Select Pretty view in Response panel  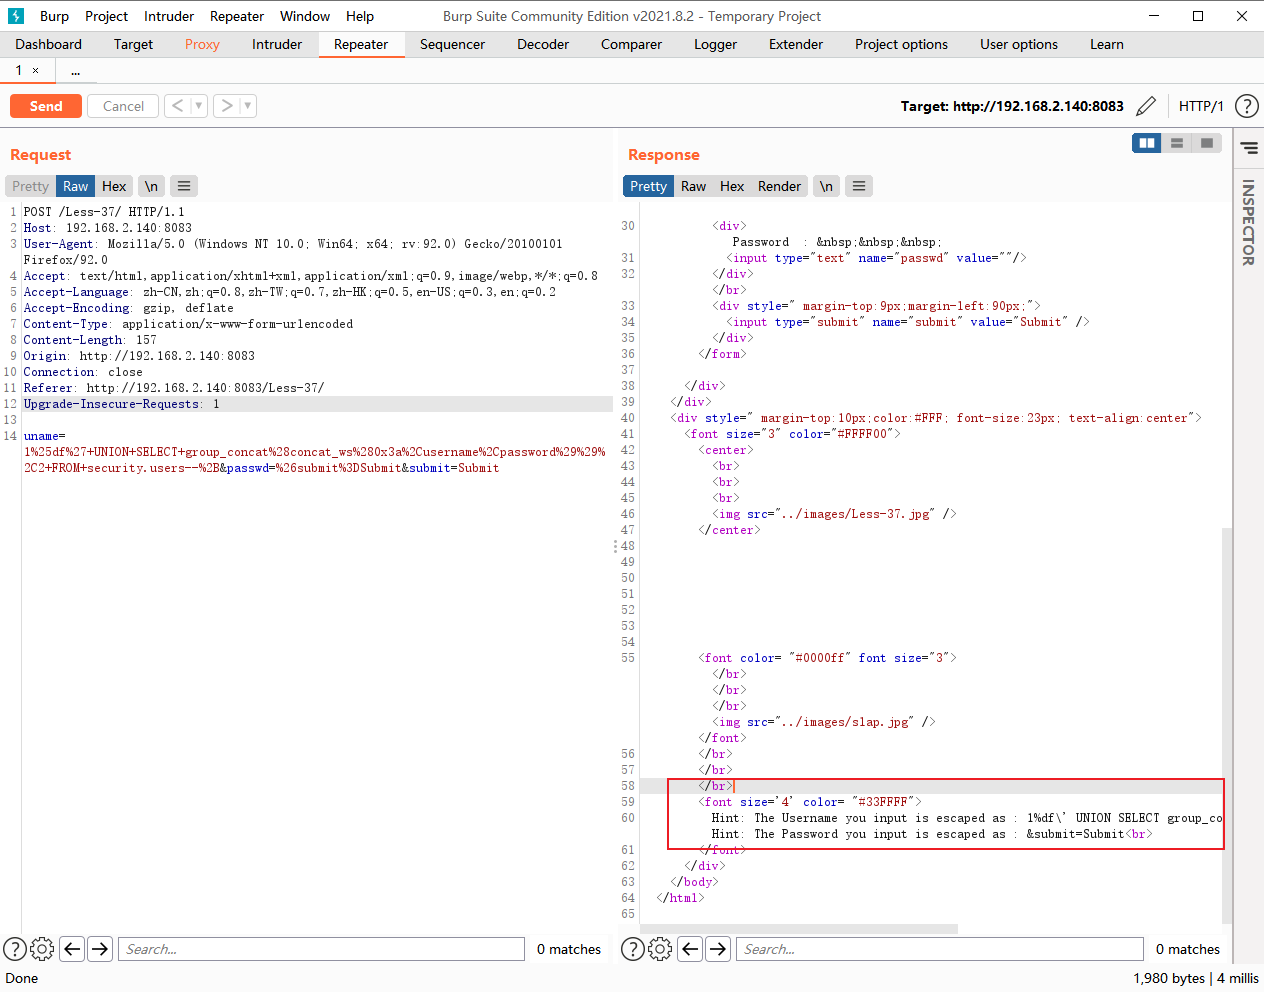pos(648,186)
